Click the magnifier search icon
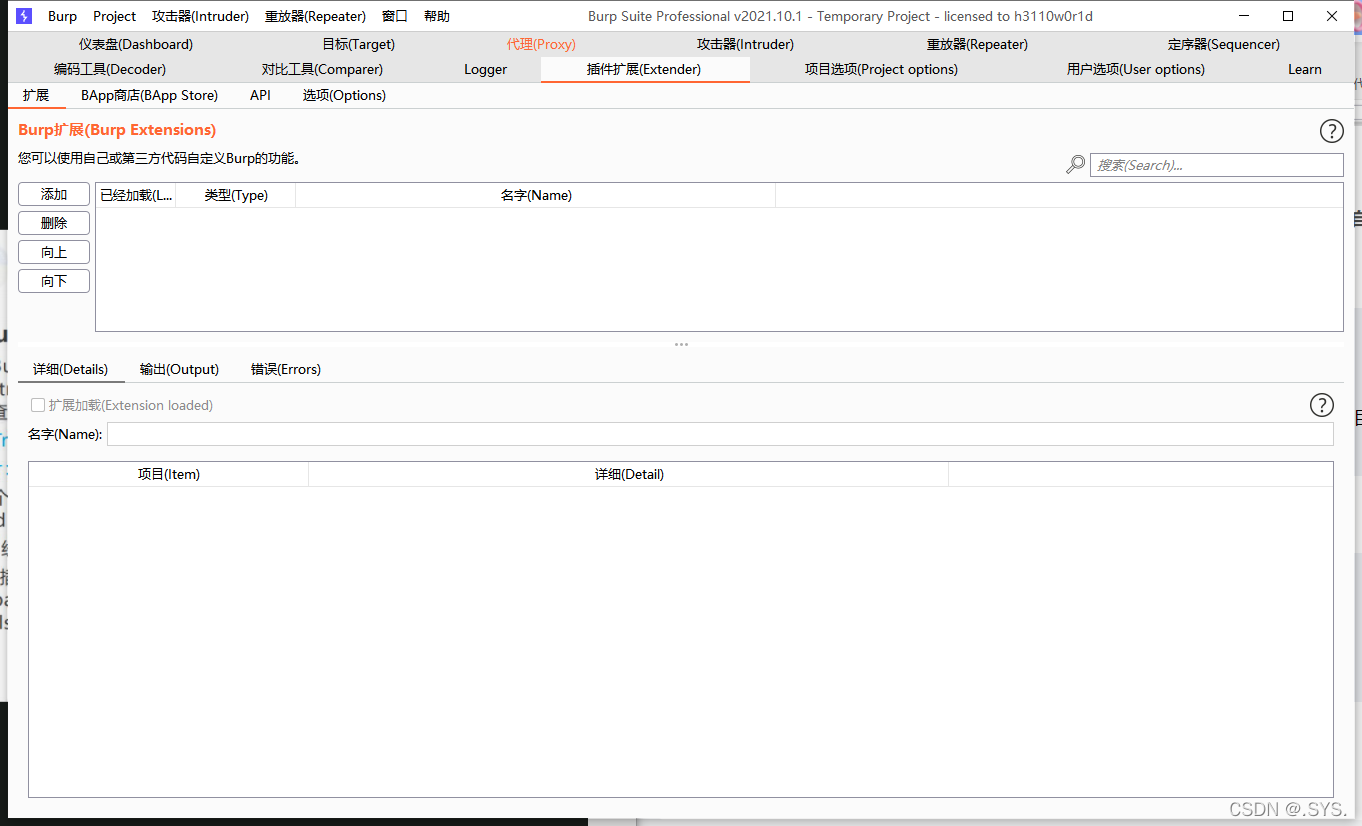Viewport: 1362px width, 826px height. 1075,165
